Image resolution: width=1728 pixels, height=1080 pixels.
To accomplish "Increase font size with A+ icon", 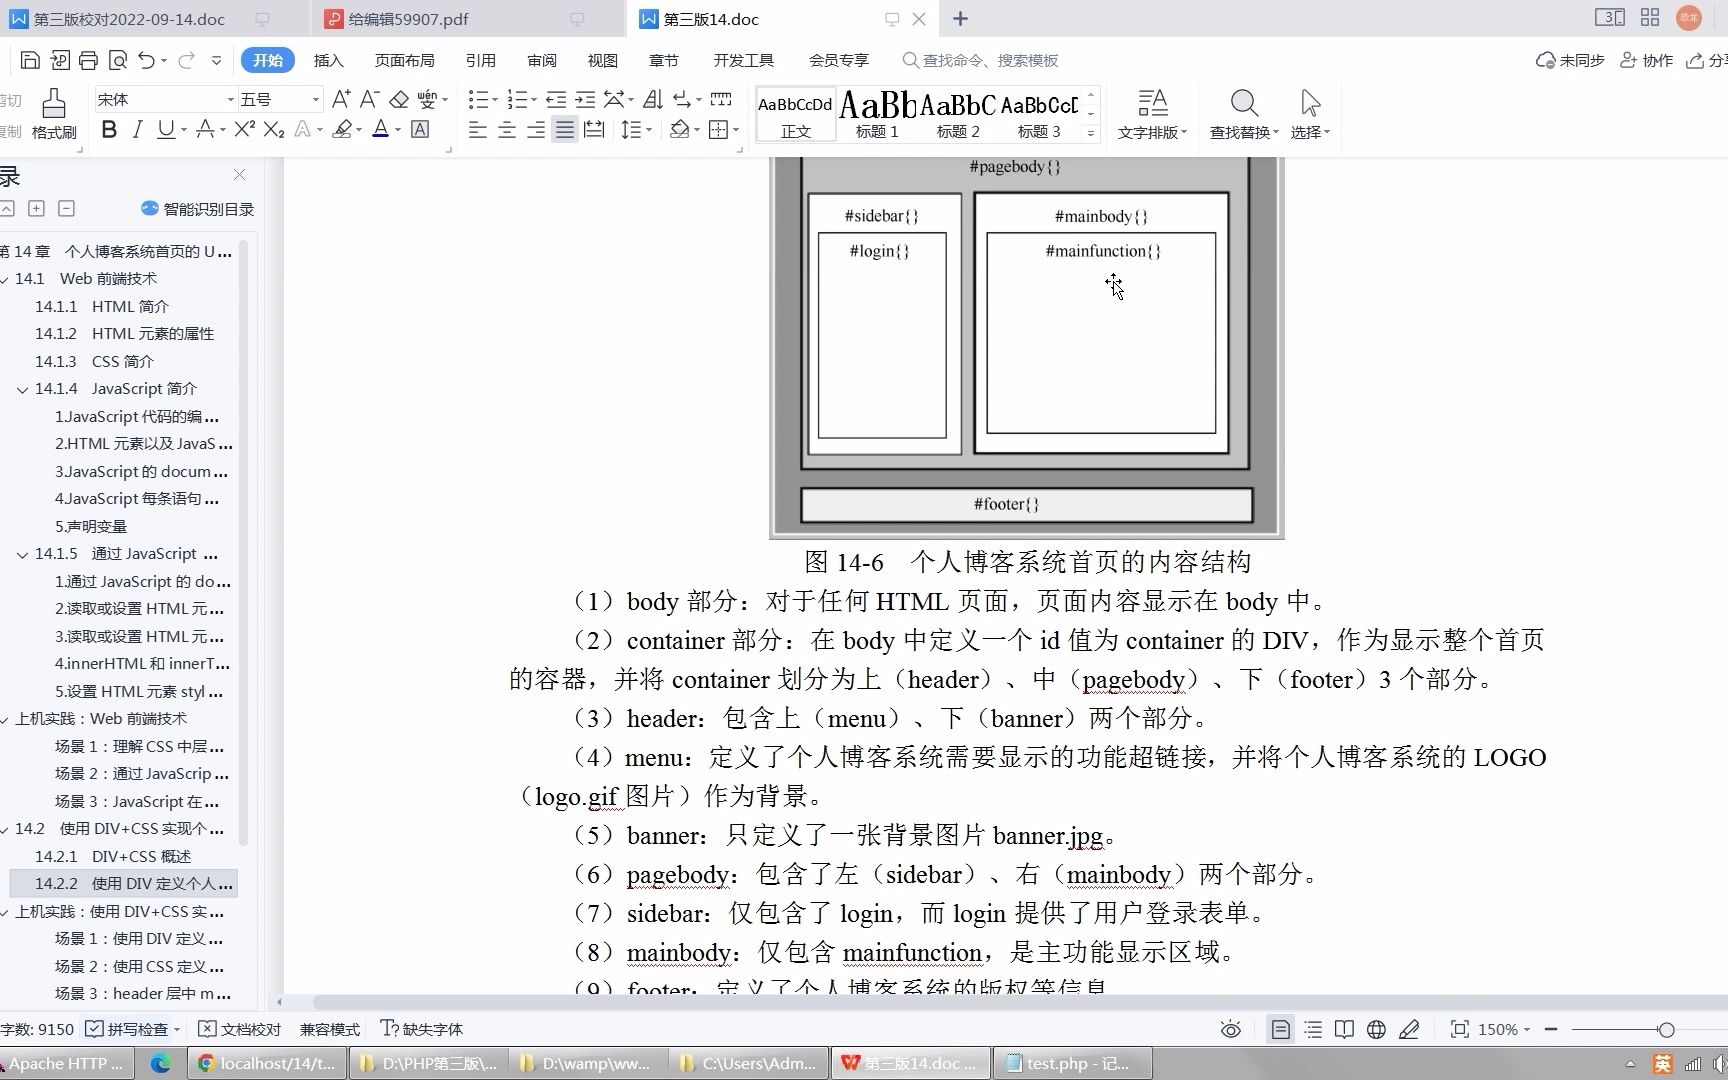I will [x=341, y=99].
